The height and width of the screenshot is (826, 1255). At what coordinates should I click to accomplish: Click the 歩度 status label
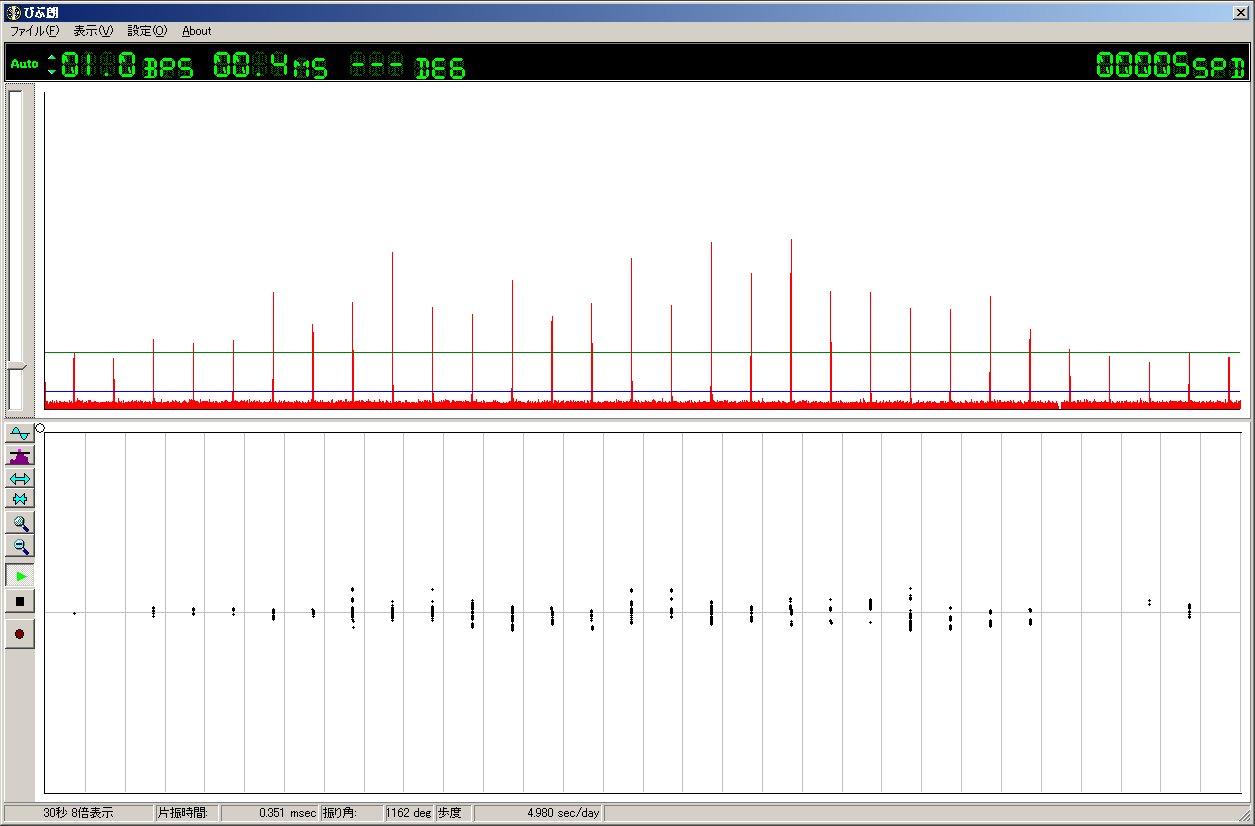pos(448,813)
